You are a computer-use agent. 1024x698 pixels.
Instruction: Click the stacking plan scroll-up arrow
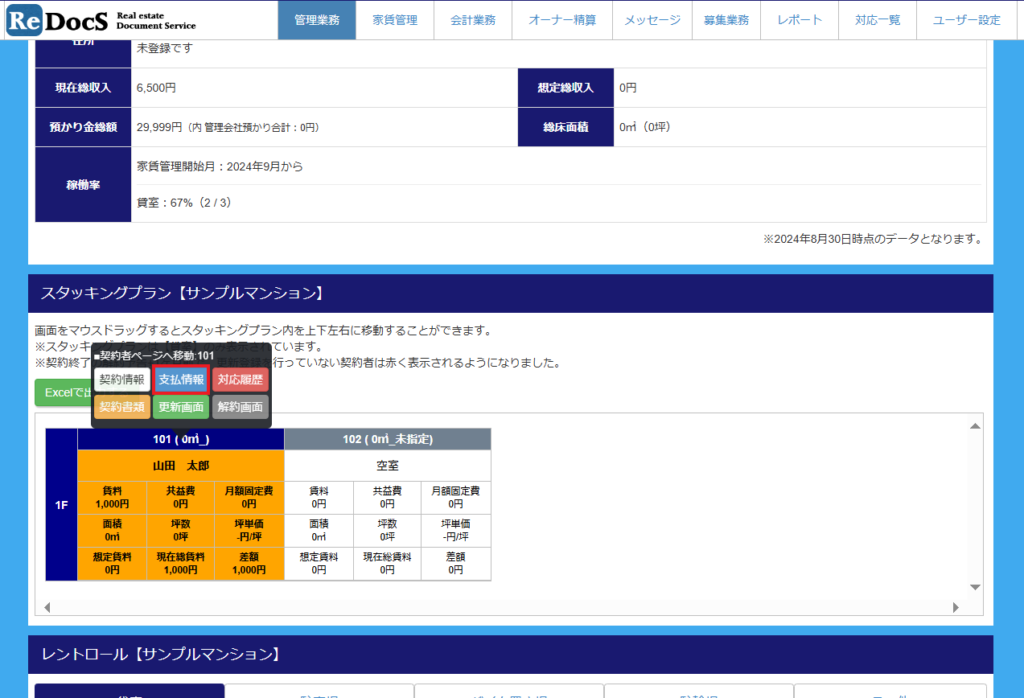[975, 426]
